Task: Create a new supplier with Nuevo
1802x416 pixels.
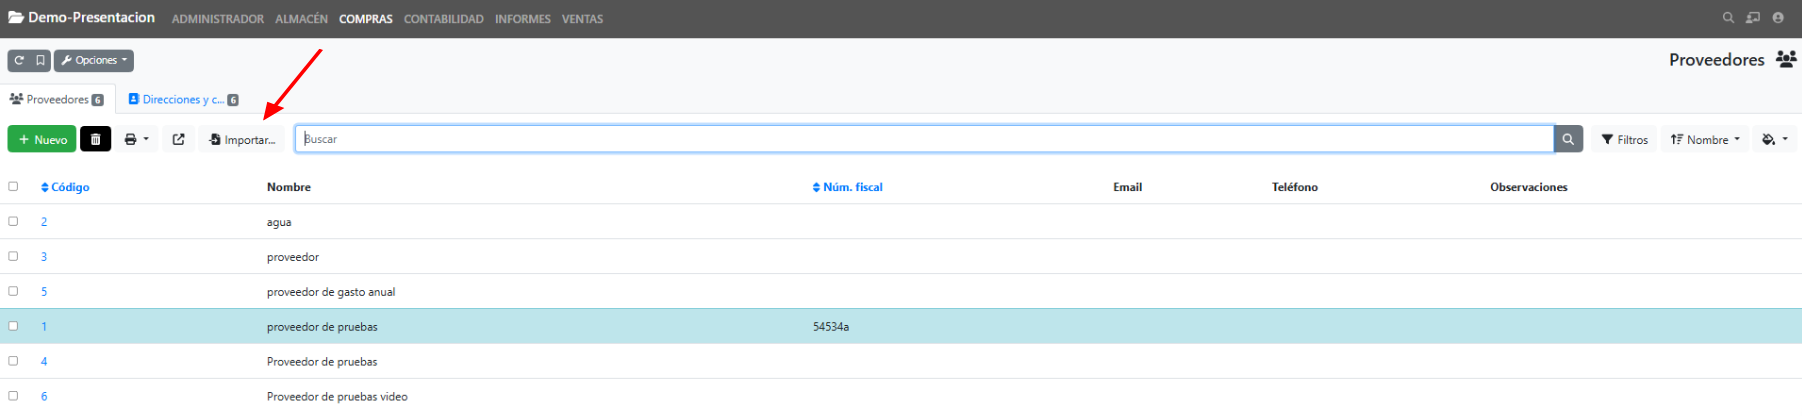Action: [42, 140]
